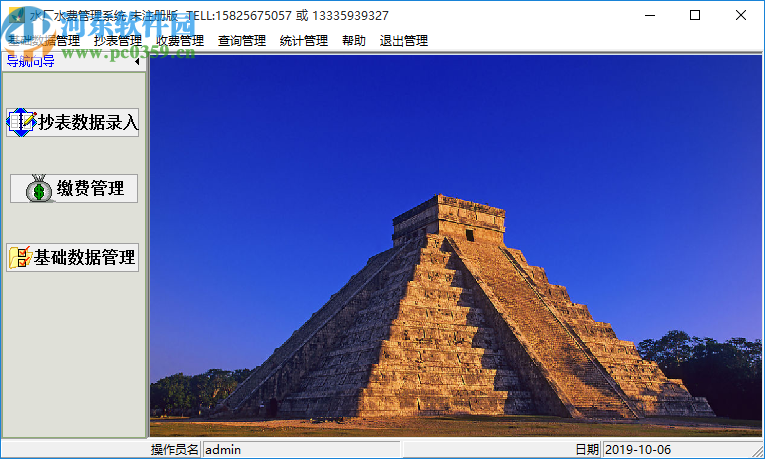The width and height of the screenshot is (765, 459).
Task: Click the 操作员名 status label
Action: 175,449
